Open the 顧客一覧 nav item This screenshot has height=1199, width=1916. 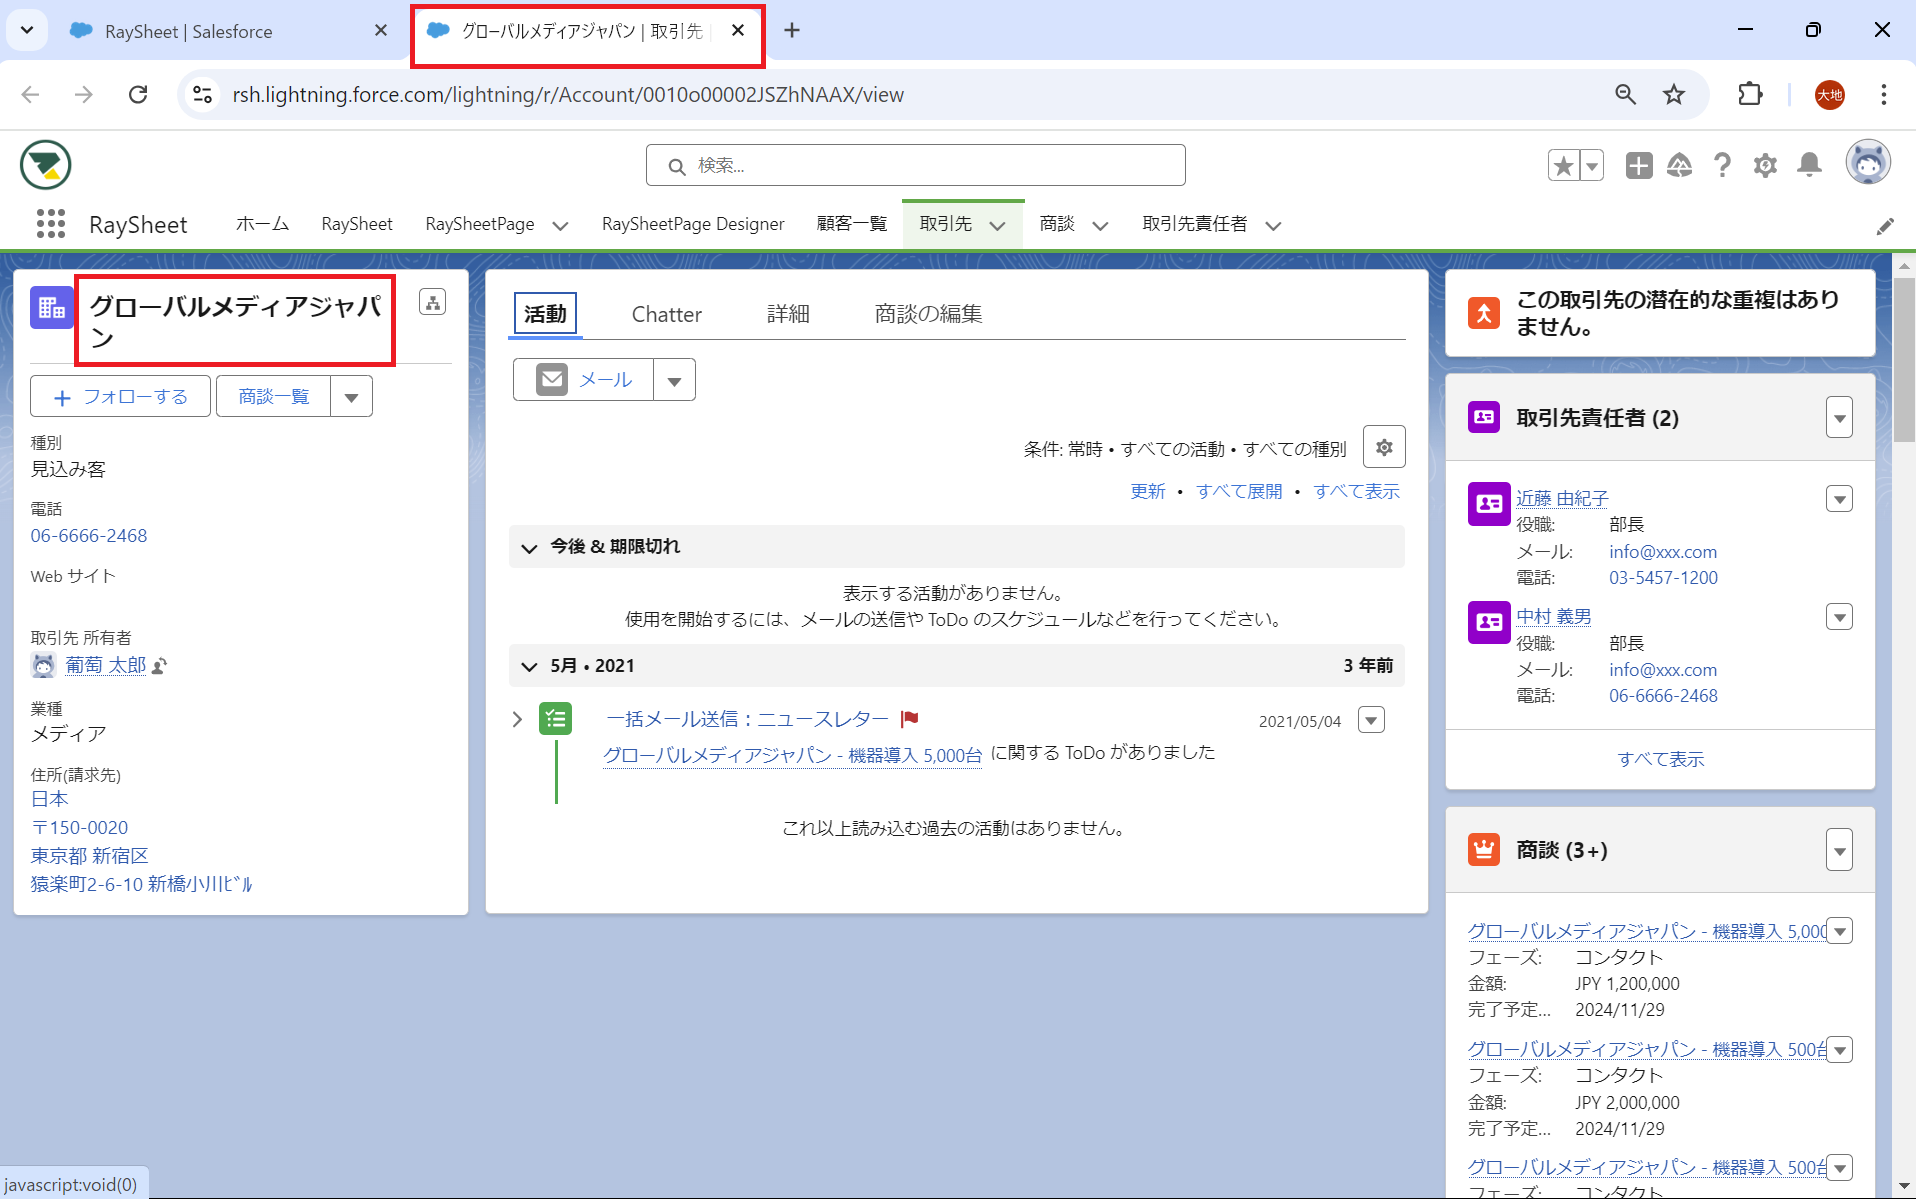click(852, 224)
